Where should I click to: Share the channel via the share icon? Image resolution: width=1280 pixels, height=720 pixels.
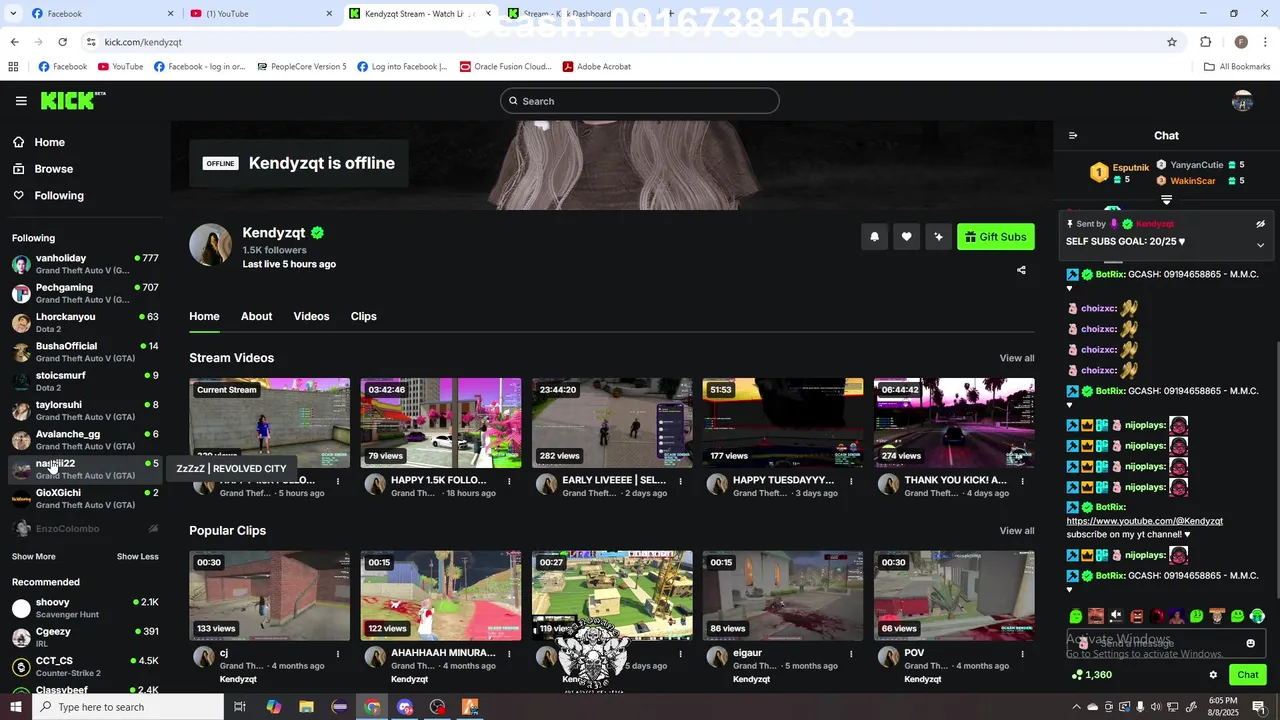click(1021, 270)
